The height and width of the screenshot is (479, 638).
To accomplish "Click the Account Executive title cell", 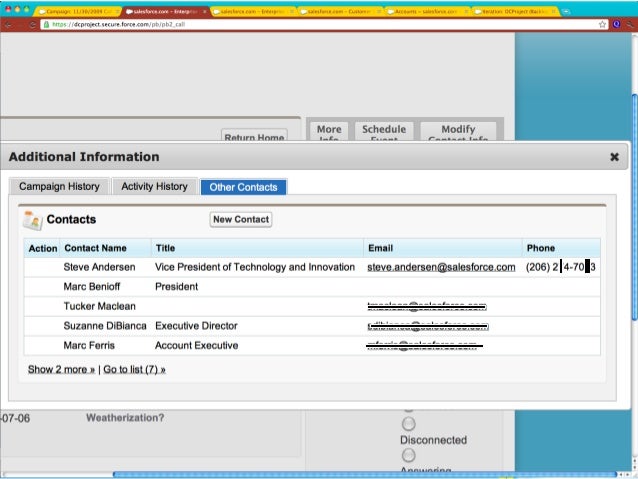I will pos(197,345).
